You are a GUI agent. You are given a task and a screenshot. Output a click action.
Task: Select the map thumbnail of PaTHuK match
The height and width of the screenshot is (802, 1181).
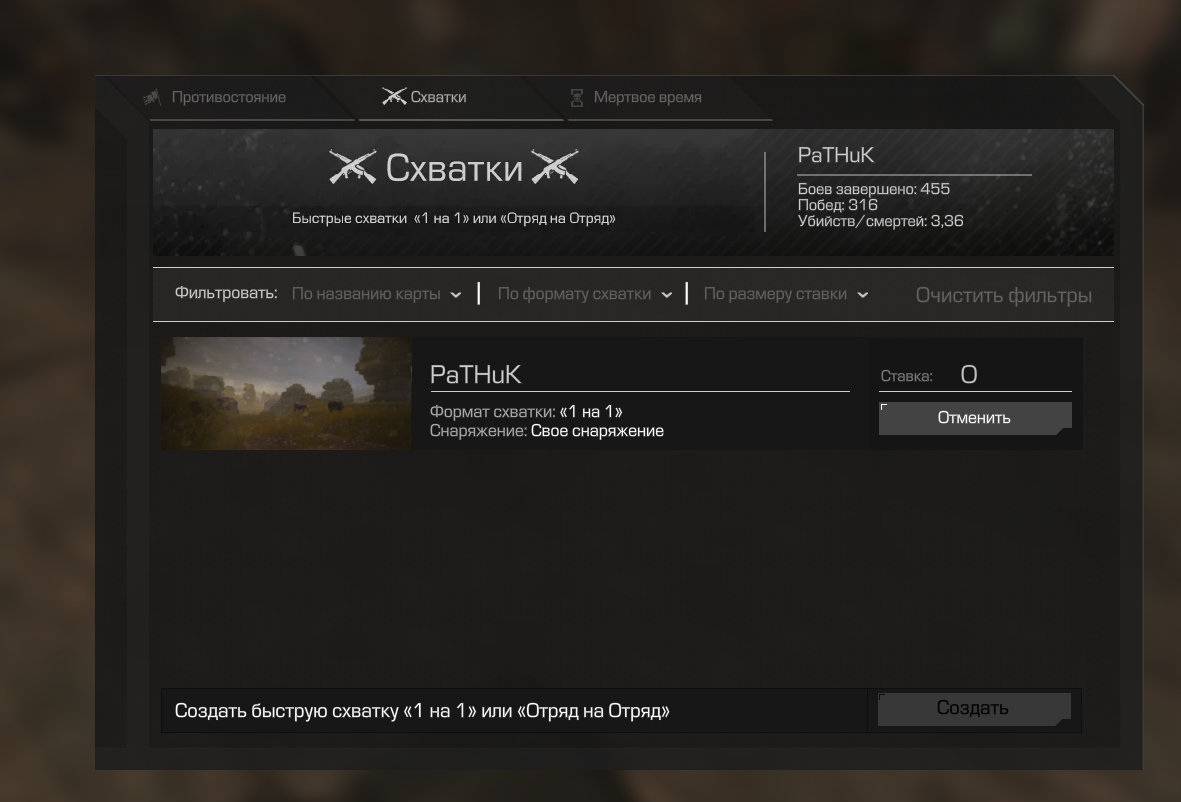tap(286, 393)
